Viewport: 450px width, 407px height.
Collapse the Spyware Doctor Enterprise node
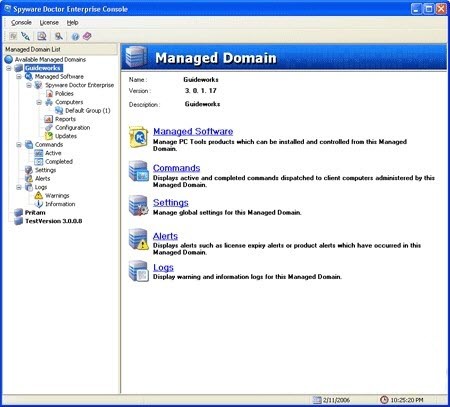click(29, 85)
